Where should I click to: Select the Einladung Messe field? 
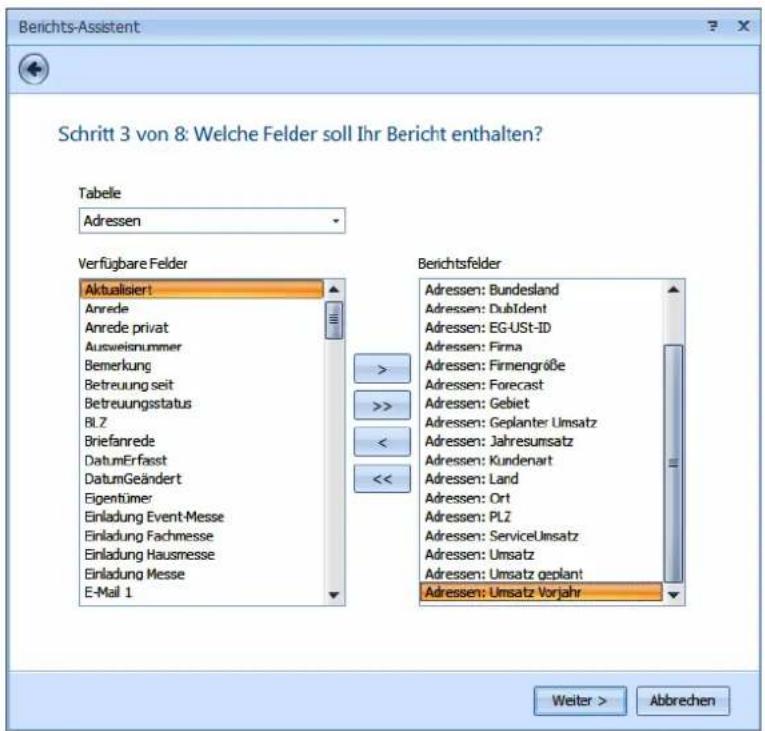click(201, 573)
